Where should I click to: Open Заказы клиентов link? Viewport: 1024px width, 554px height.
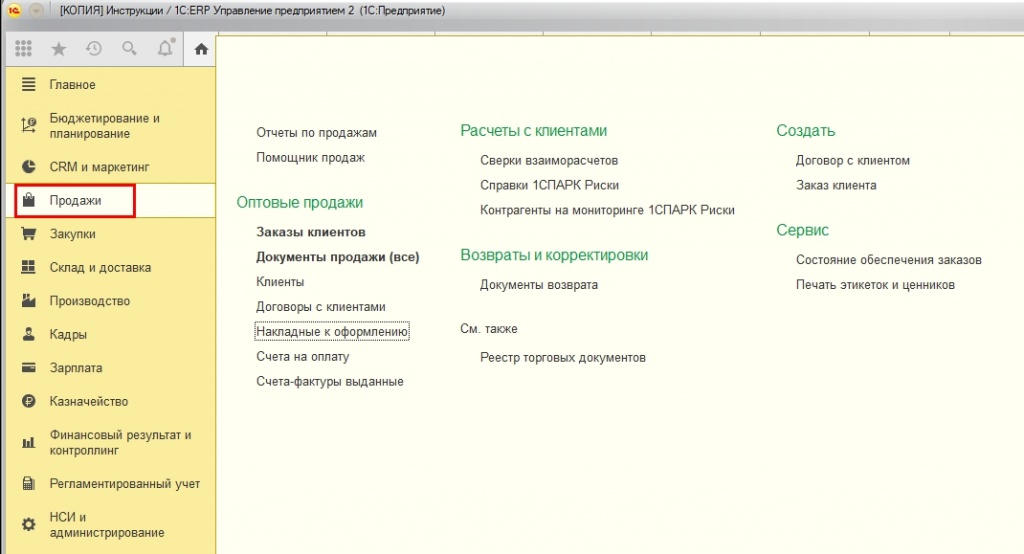pyautogui.click(x=310, y=232)
